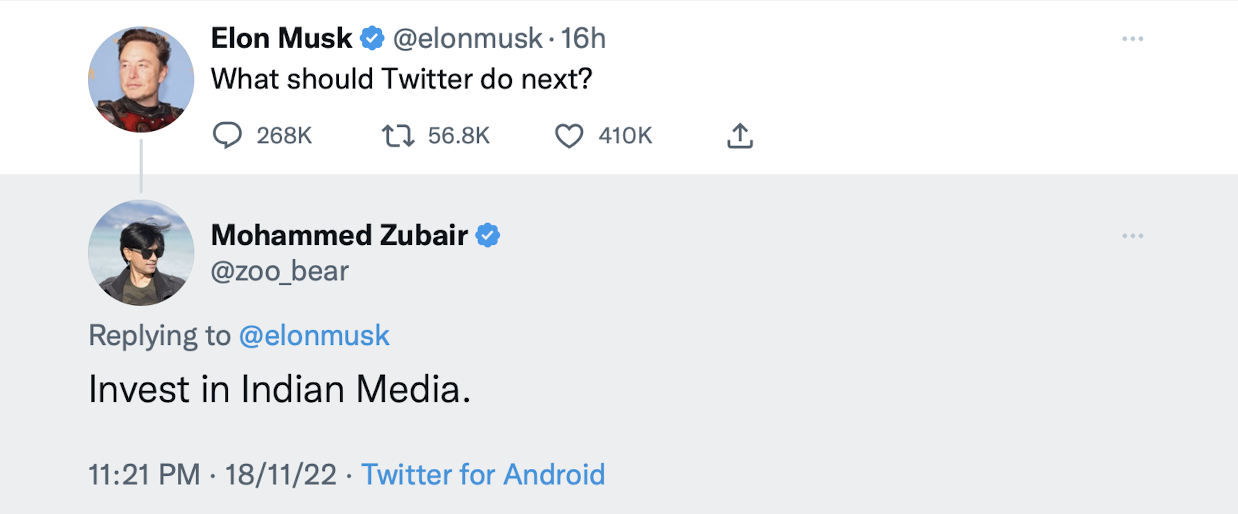1238x514 pixels.
Task: Open the more options menu on Mohammed Zubair's reply
Action: (x=1132, y=236)
